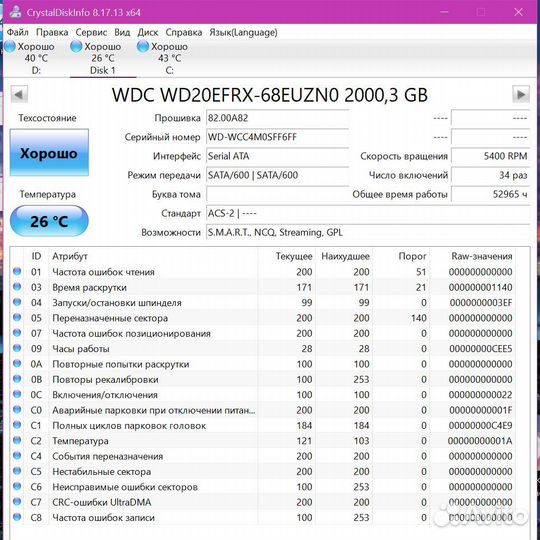Click the S.M.A.R.T., NCQ features field

[x=368, y=232]
